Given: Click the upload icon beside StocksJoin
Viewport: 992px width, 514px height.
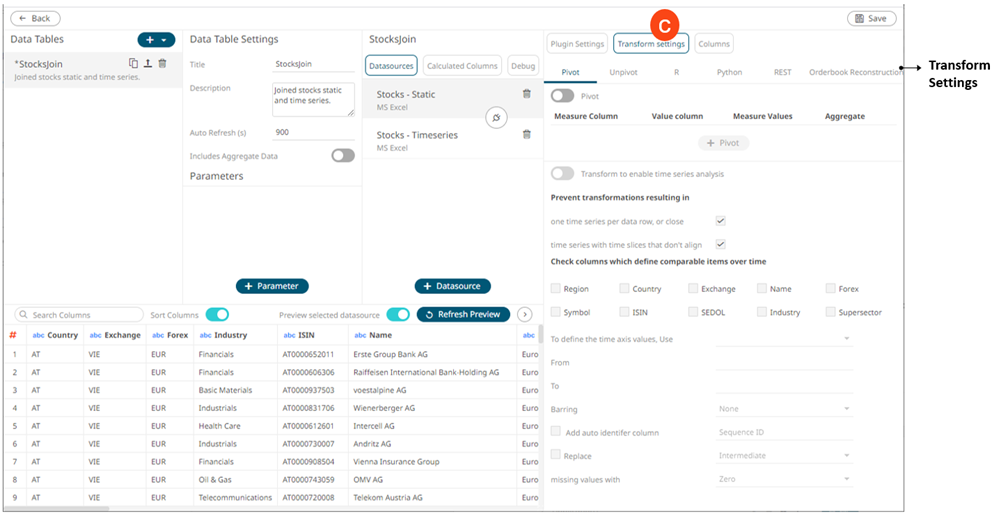Looking at the screenshot, I should point(148,63).
